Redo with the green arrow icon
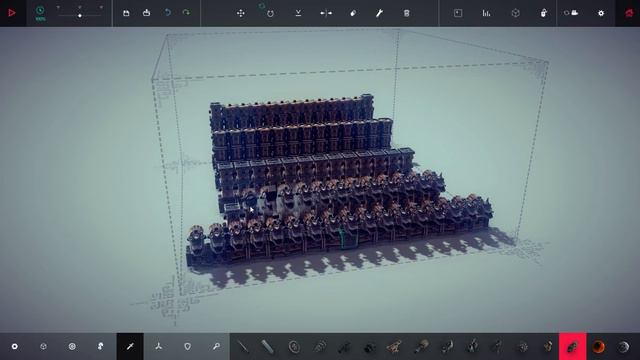 (x=186, y=13)
